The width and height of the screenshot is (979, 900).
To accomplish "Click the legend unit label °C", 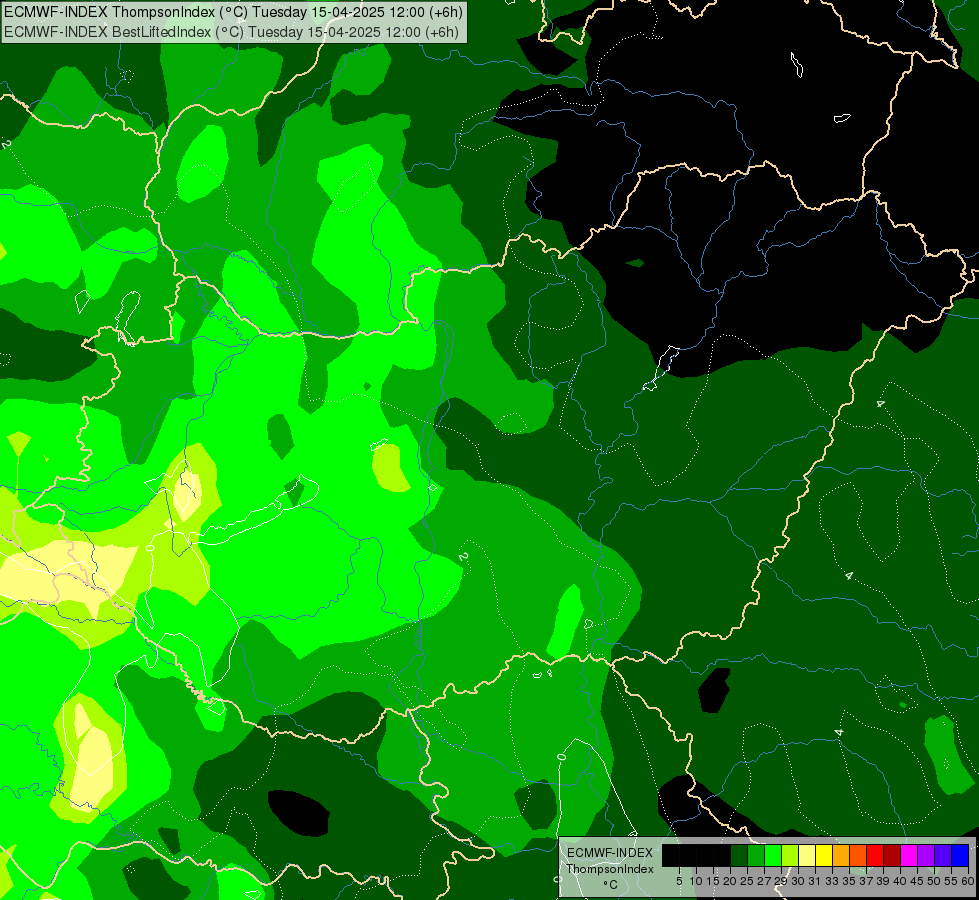I will [610, 884].
